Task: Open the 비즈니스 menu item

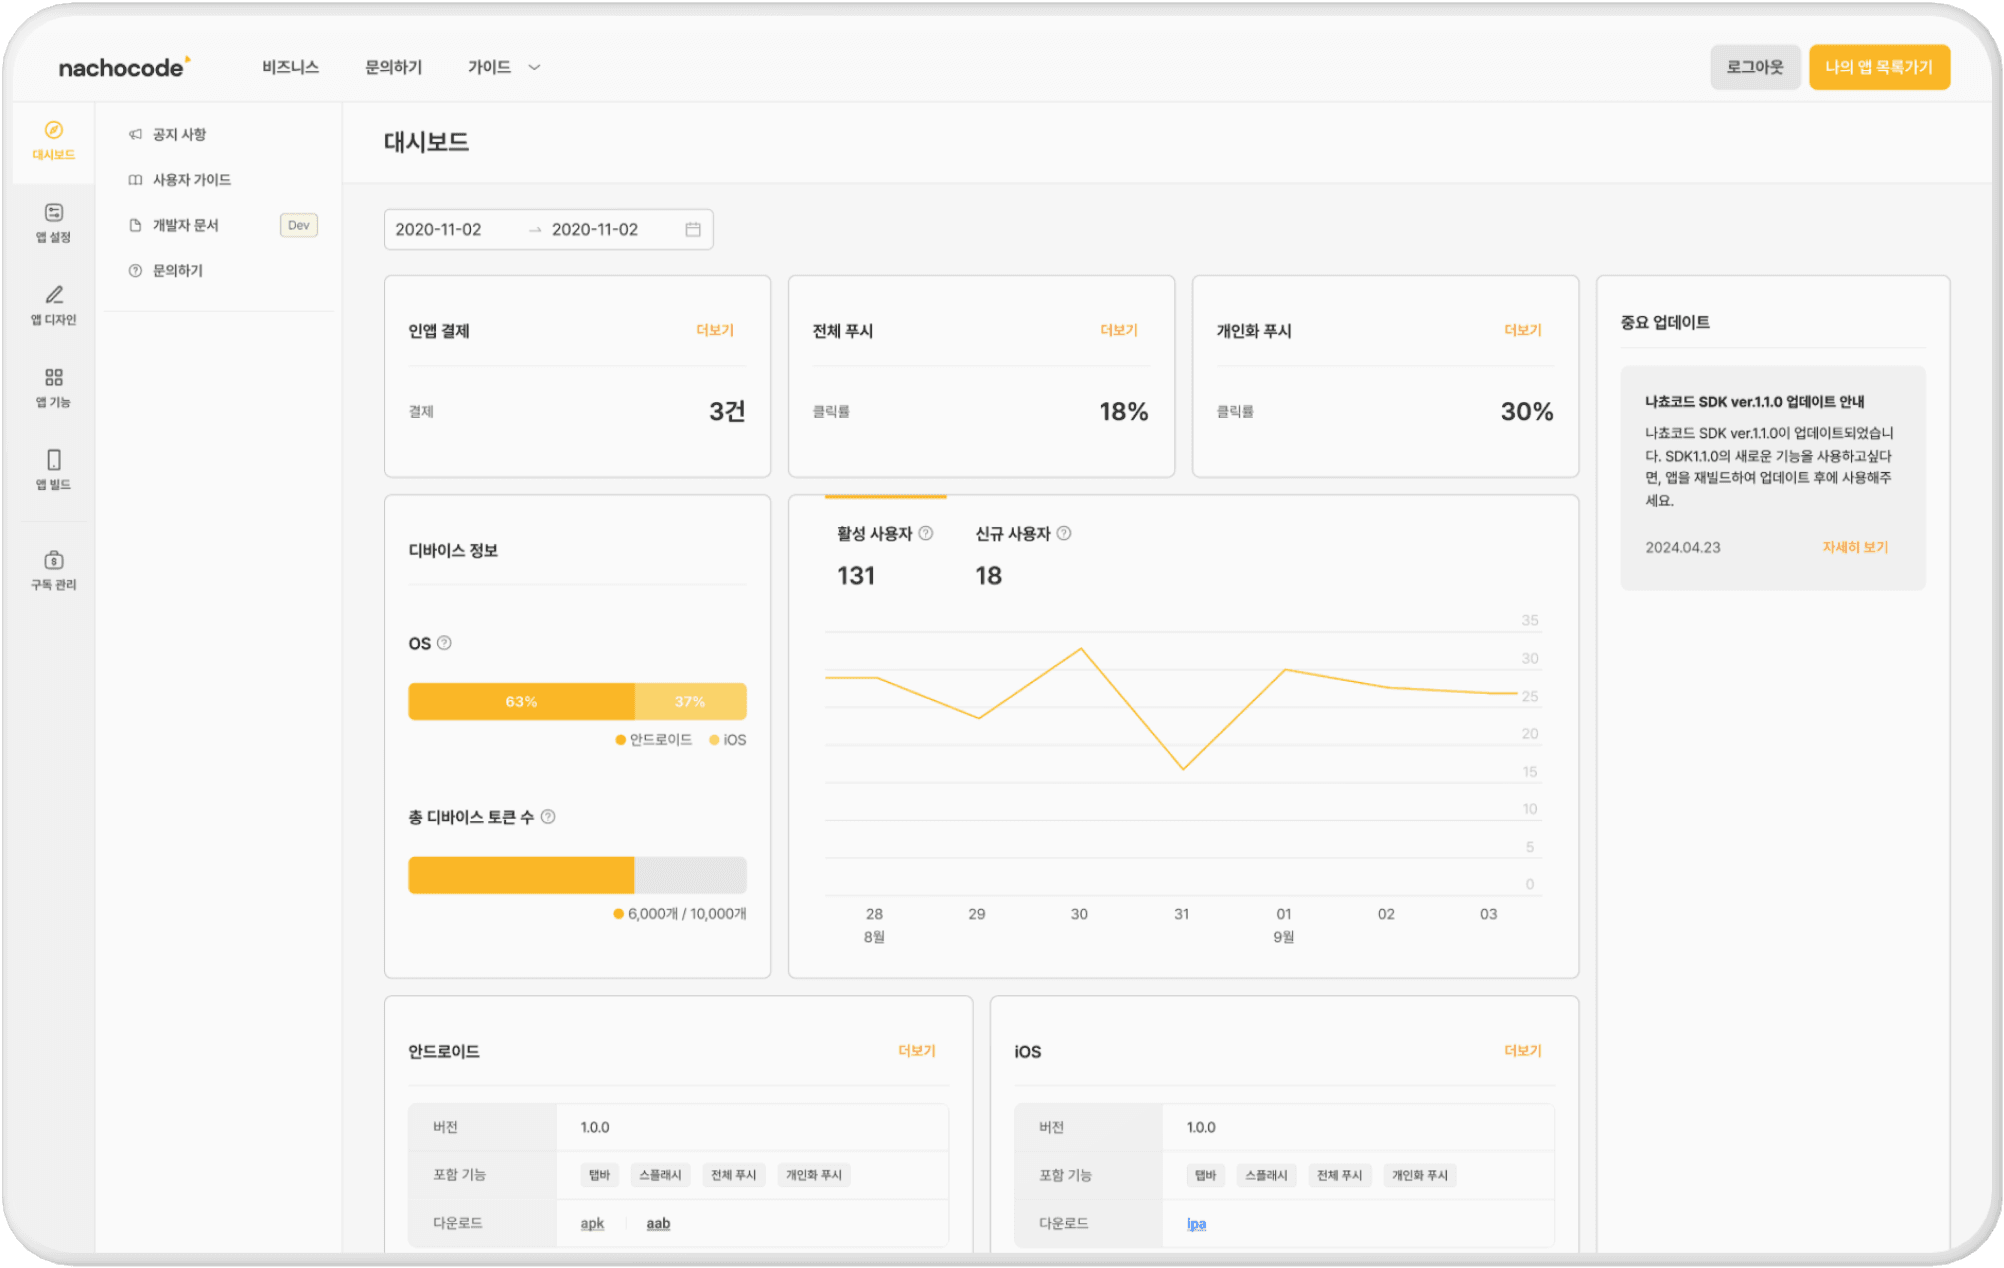Action: (x=290, y=67)
